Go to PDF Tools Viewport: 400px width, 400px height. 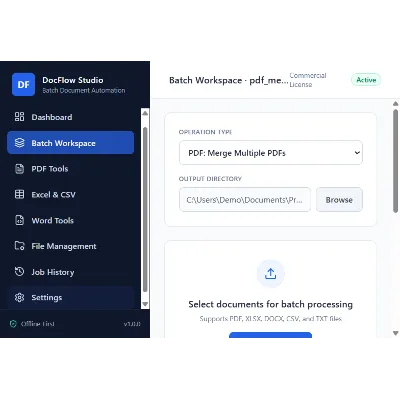point(70,169)
